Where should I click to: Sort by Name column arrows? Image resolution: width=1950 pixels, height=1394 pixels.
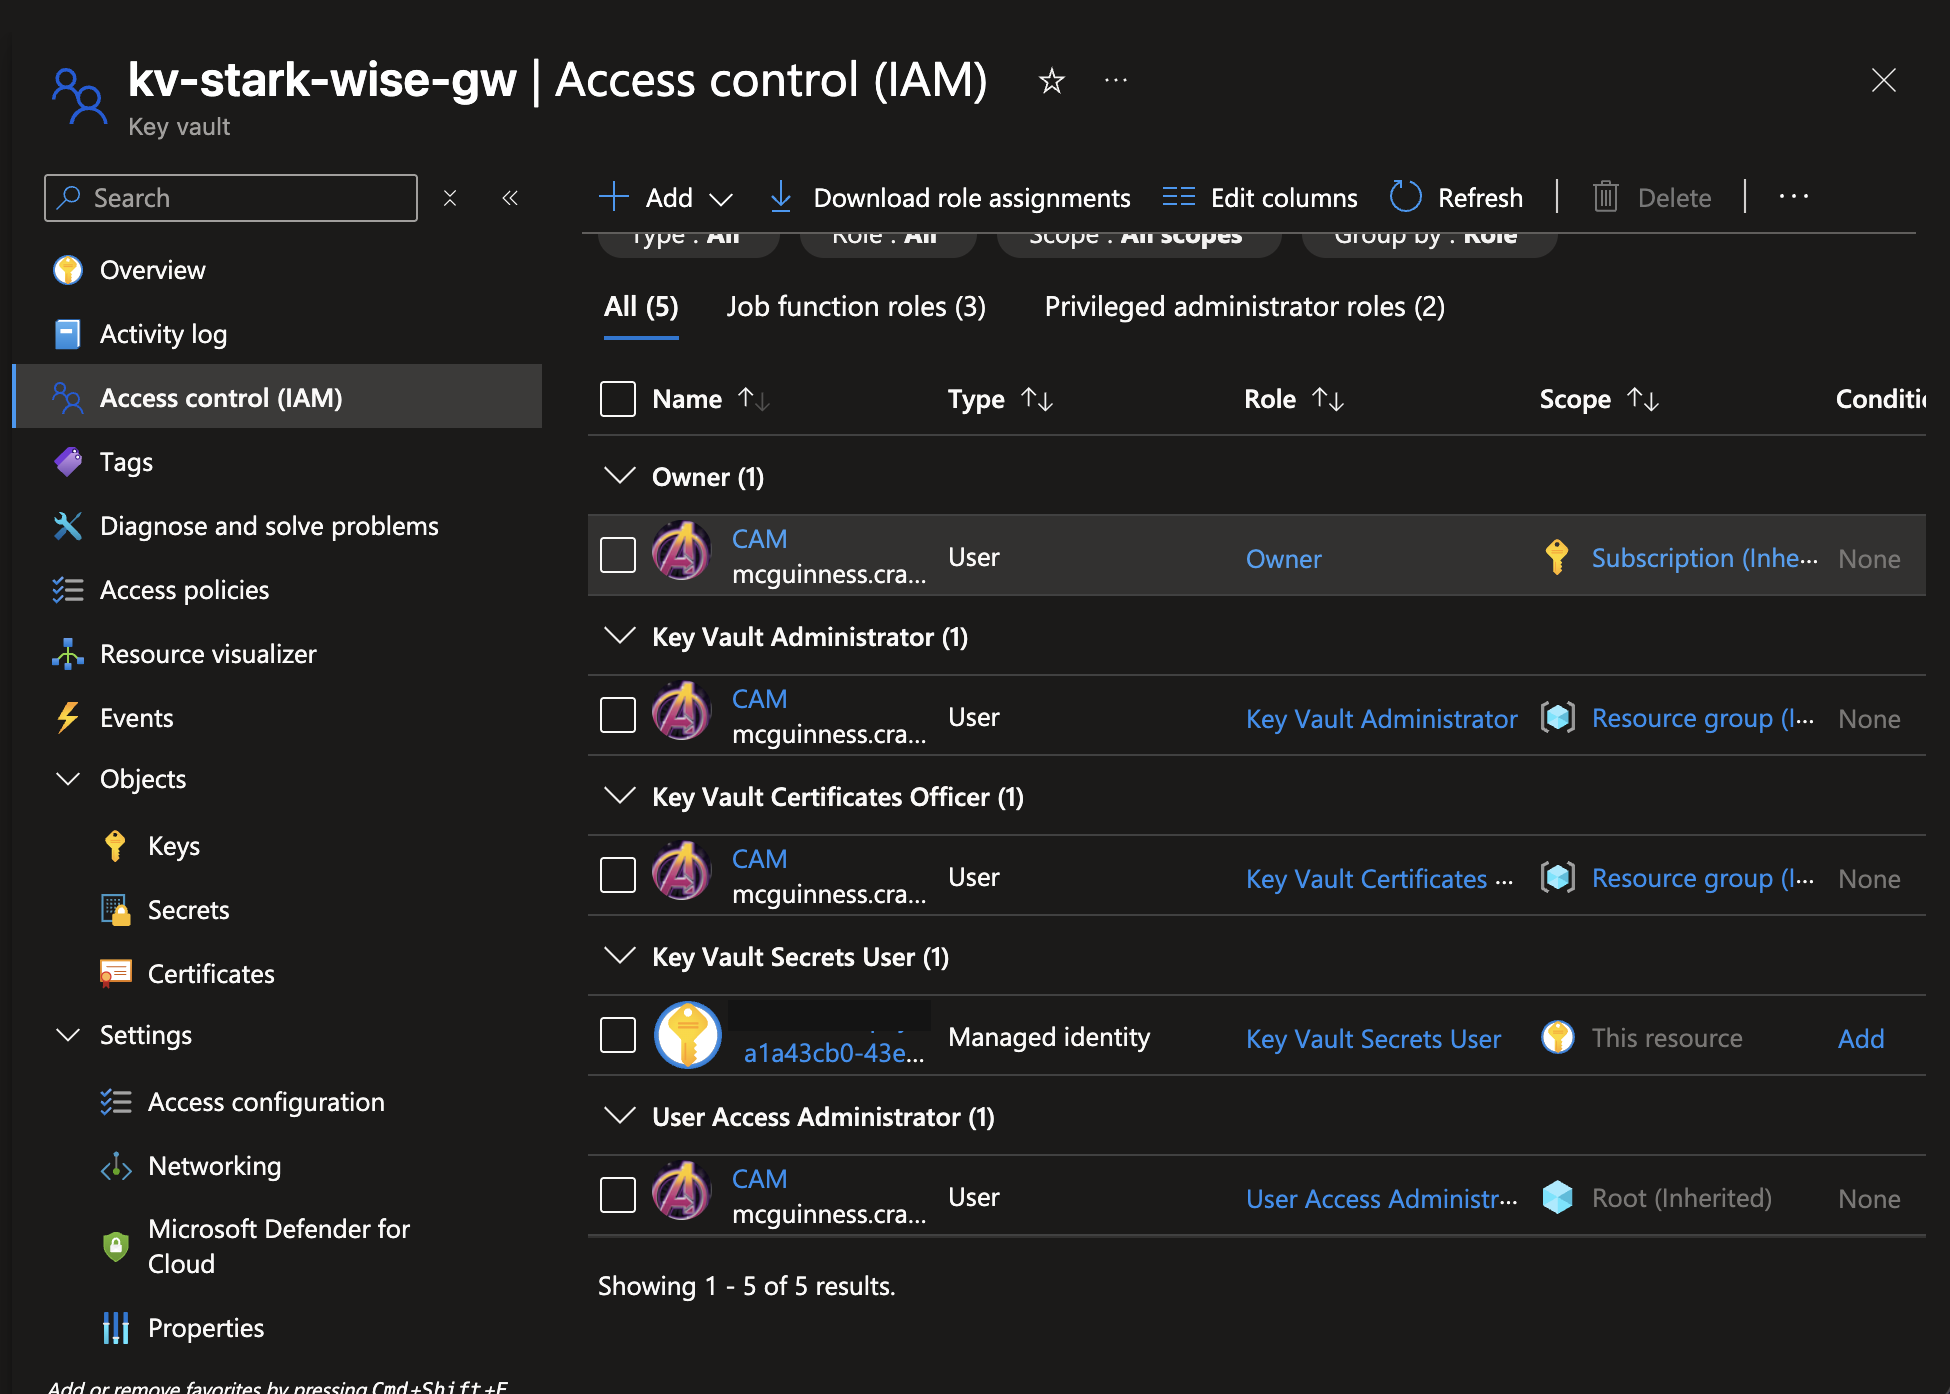(x=754, y=399)
